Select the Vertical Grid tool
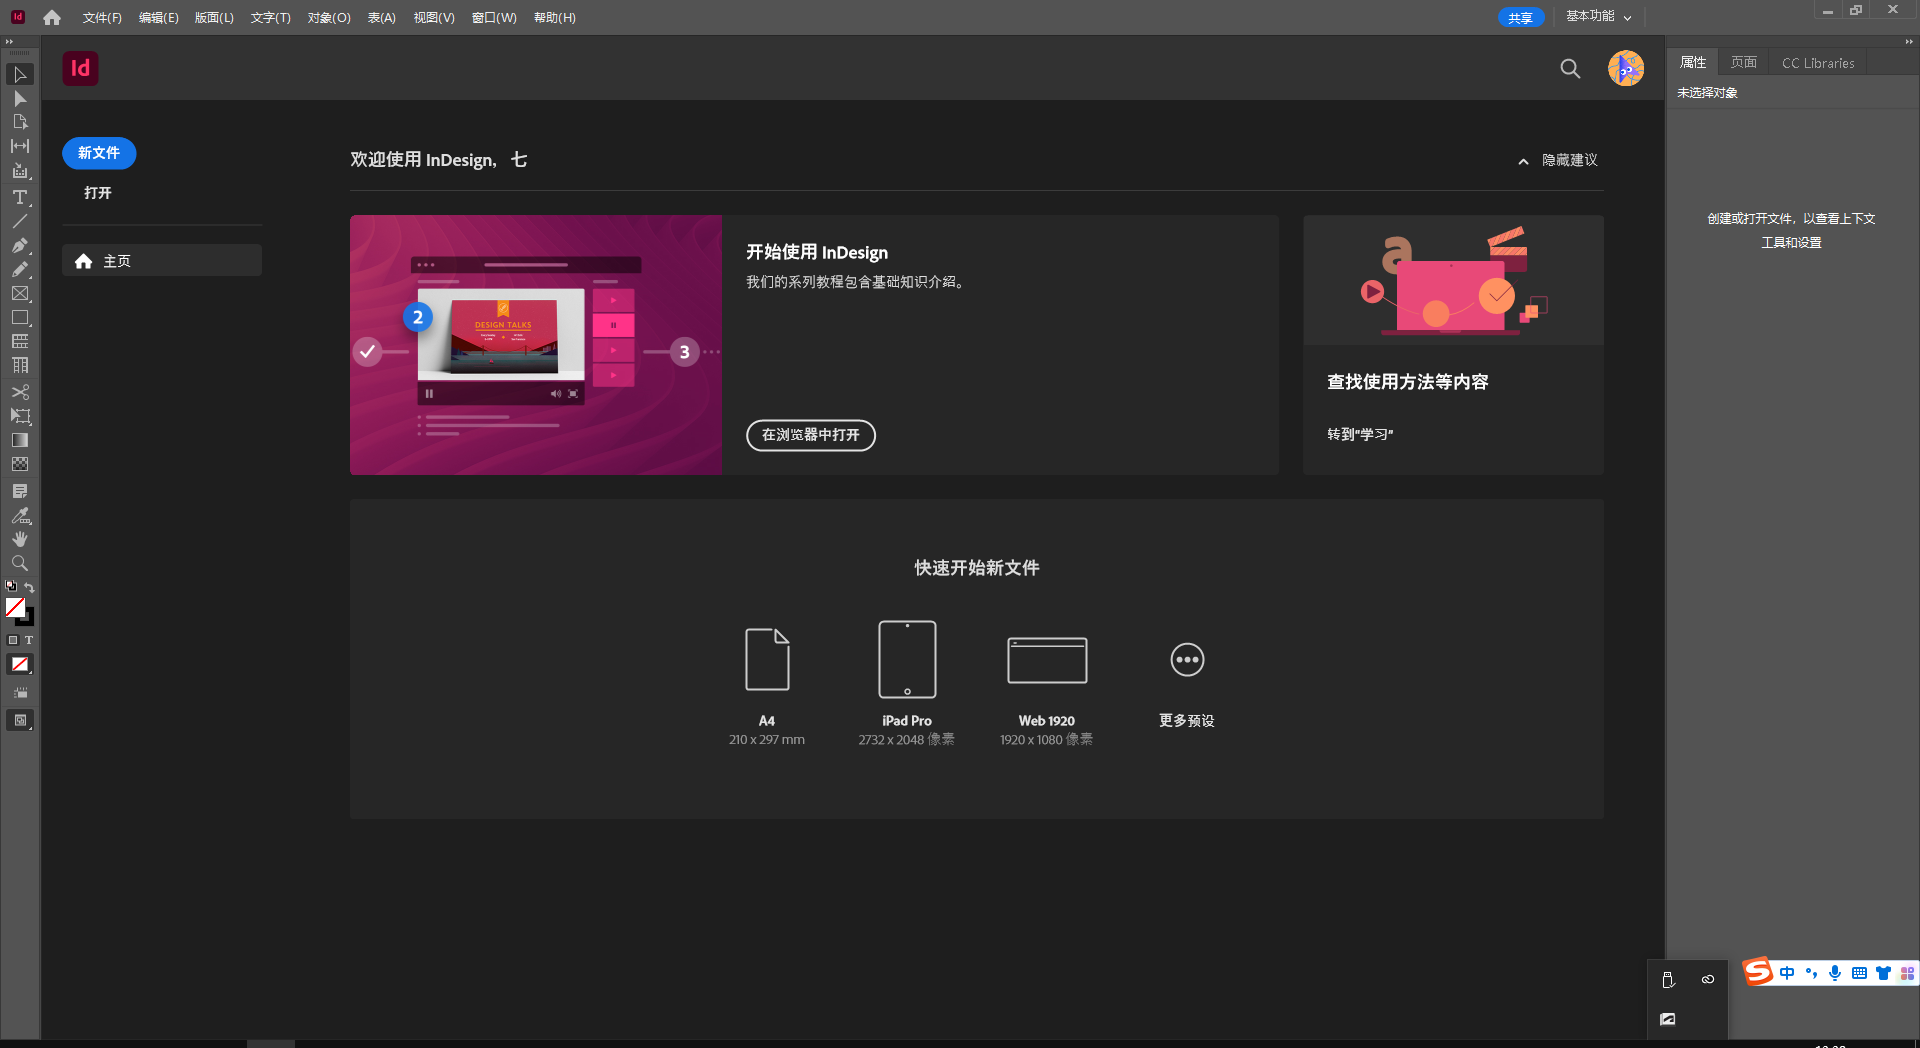Viewport: 1920px width, 1048px height. tap(20, 366)
